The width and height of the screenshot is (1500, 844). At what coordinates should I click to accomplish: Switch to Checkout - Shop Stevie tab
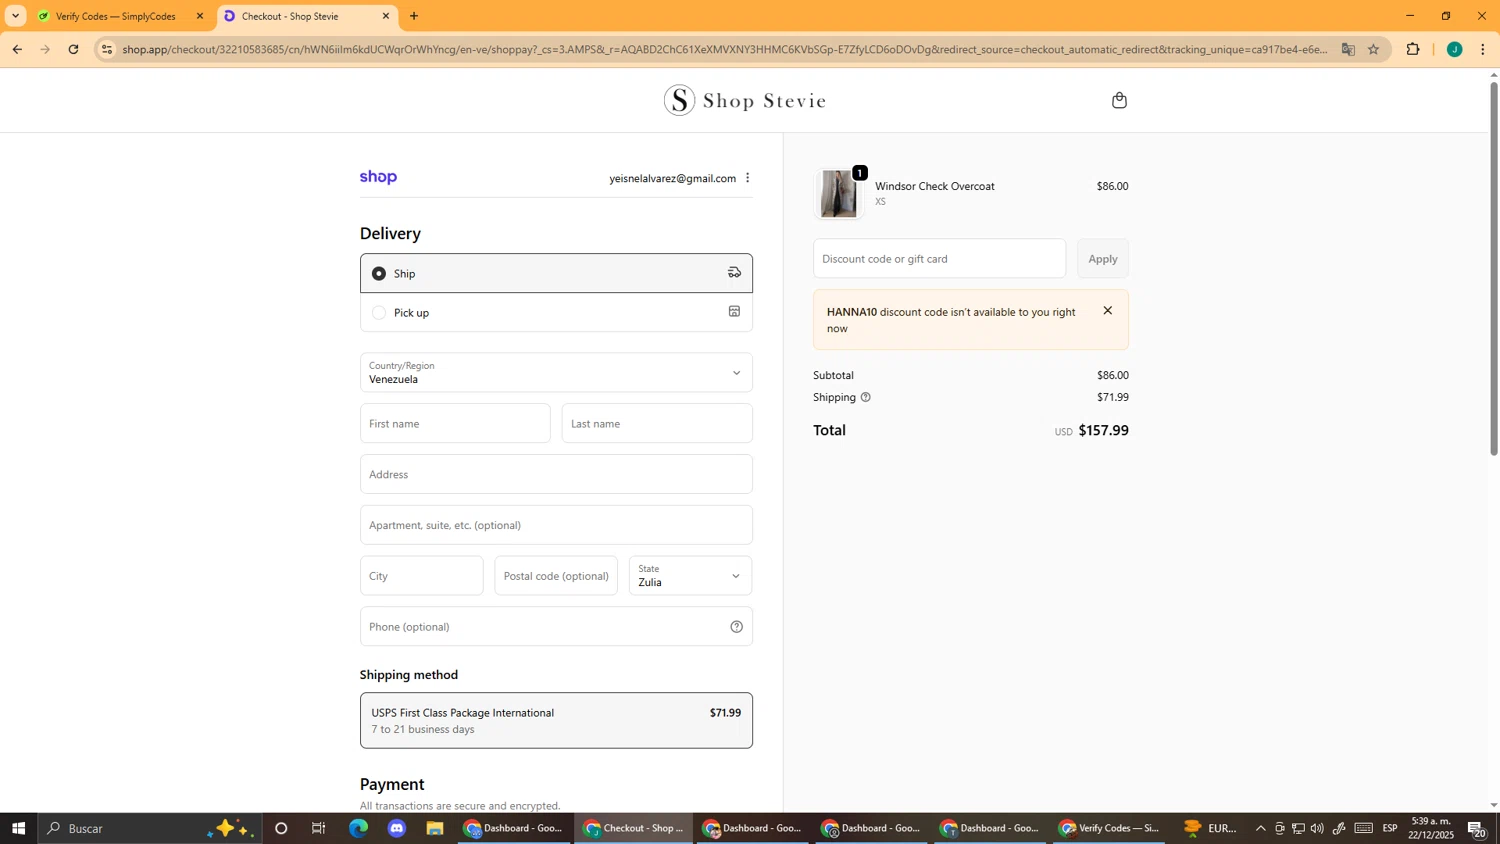(307, 16)
